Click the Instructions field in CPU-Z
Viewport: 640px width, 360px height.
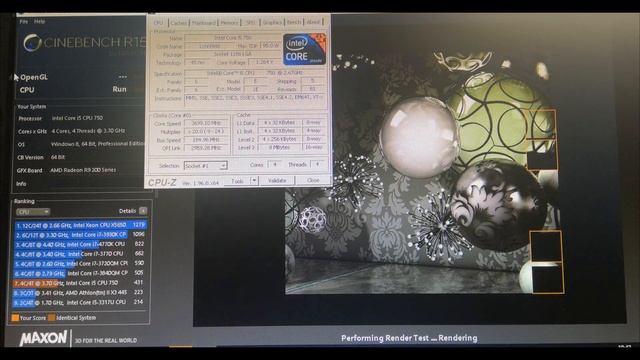255,100
